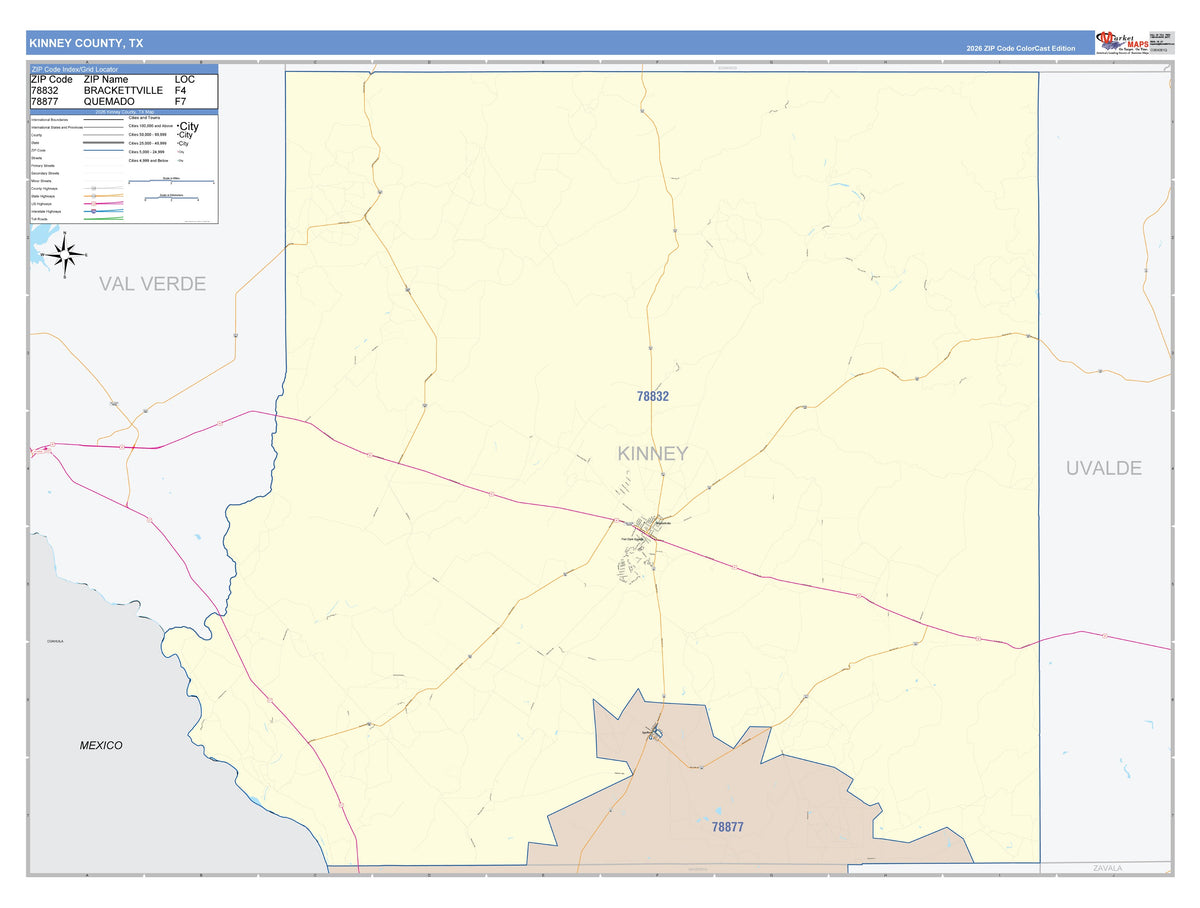Click the 'VAL VERDE' county label
1200x908 pixels.
point(152,284)
